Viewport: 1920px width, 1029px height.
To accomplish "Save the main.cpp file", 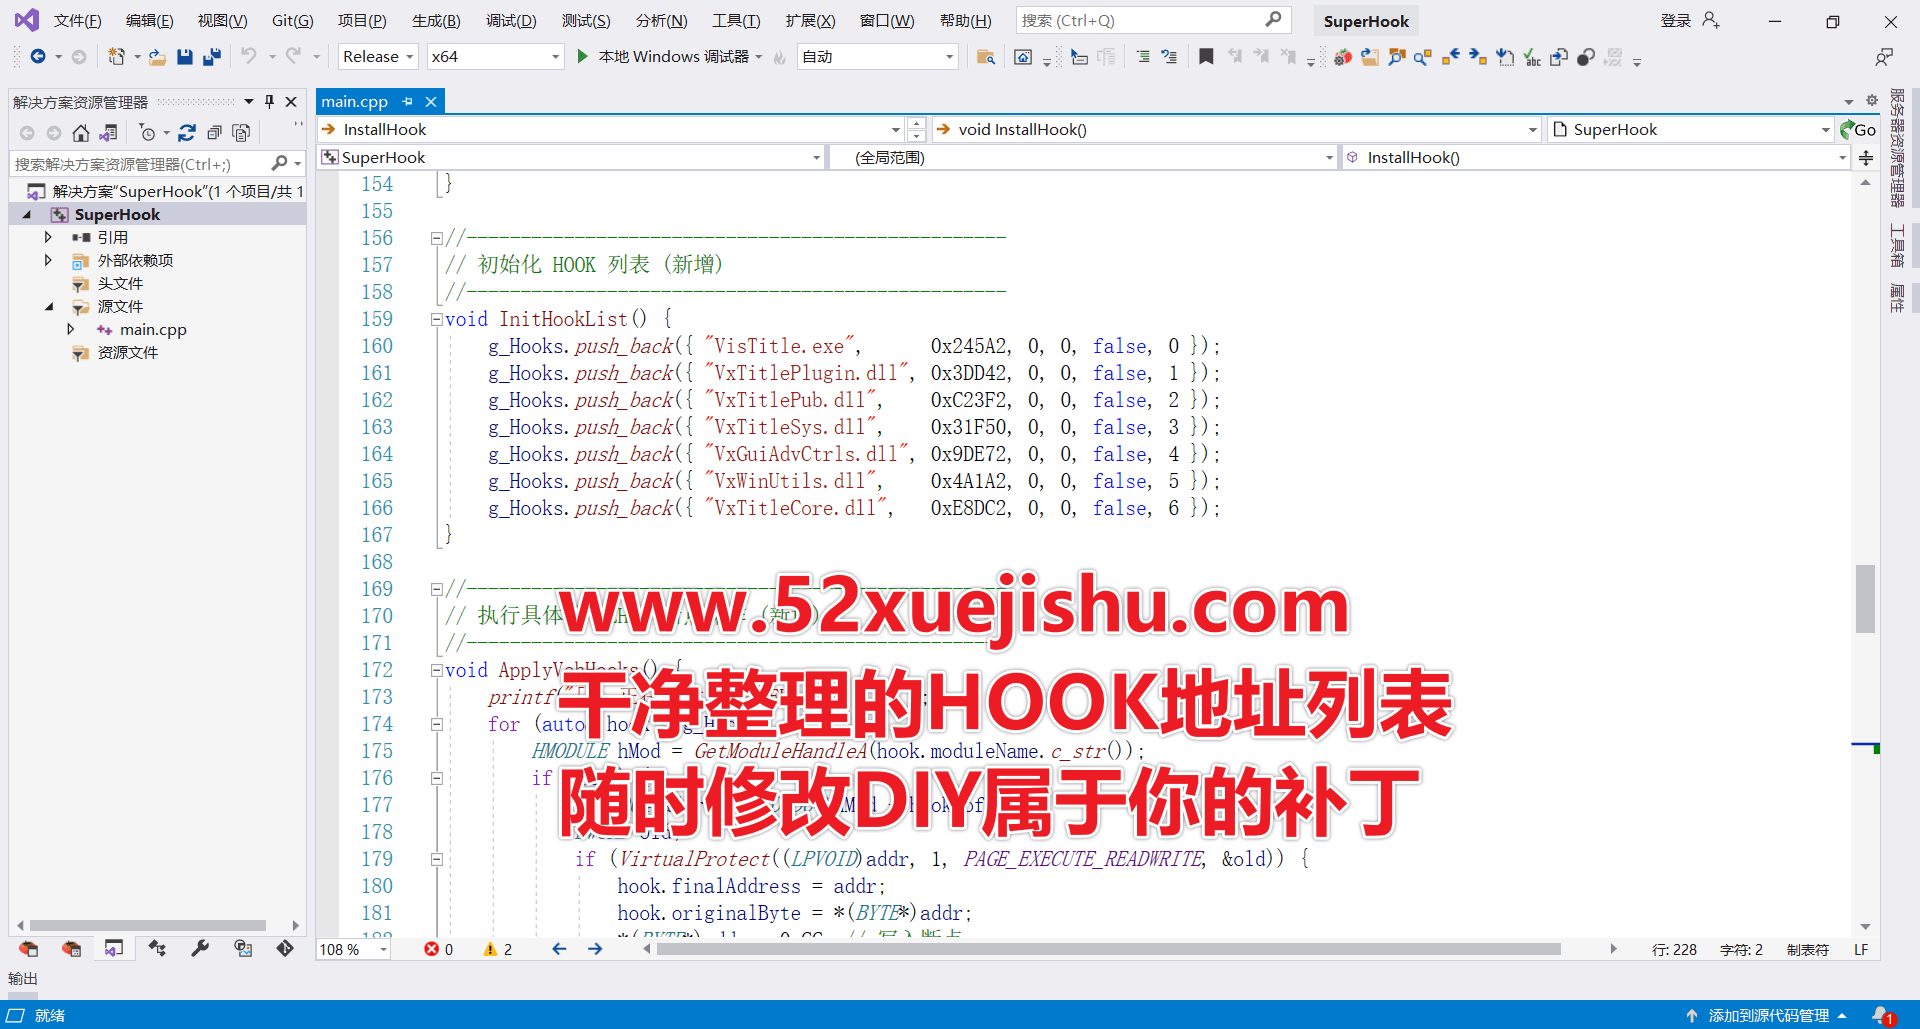I will (x=184, y=57).
